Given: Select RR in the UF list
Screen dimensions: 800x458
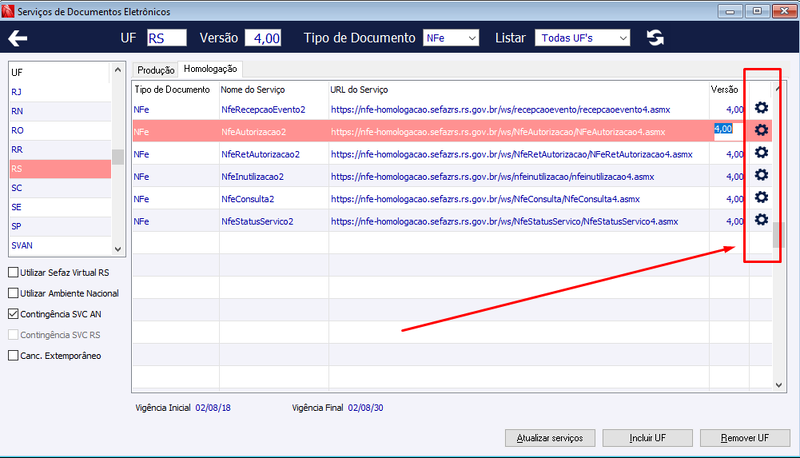Looking at the screenshot, I should [x=60, y=149].
